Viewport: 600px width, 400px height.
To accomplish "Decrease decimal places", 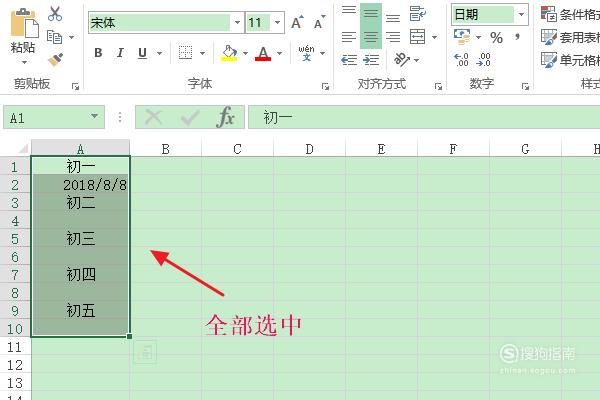I will click(x=484, y=60).
